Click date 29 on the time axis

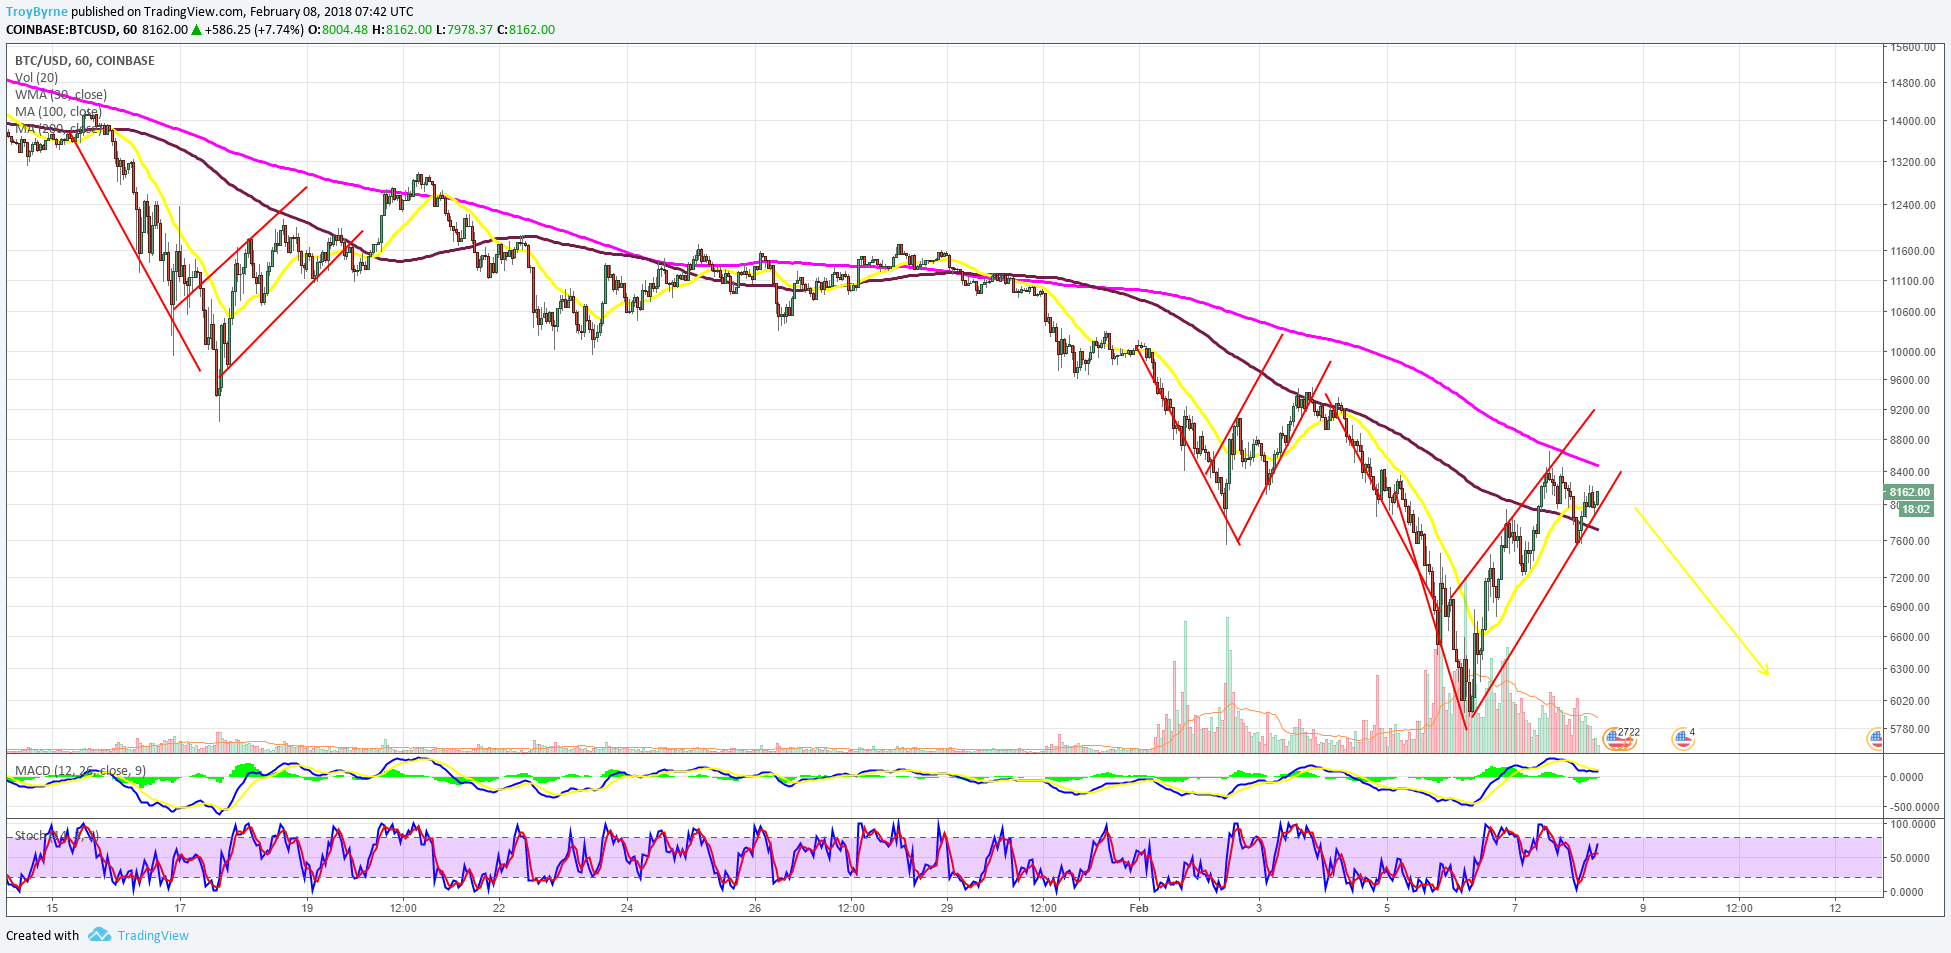(947, 908)
